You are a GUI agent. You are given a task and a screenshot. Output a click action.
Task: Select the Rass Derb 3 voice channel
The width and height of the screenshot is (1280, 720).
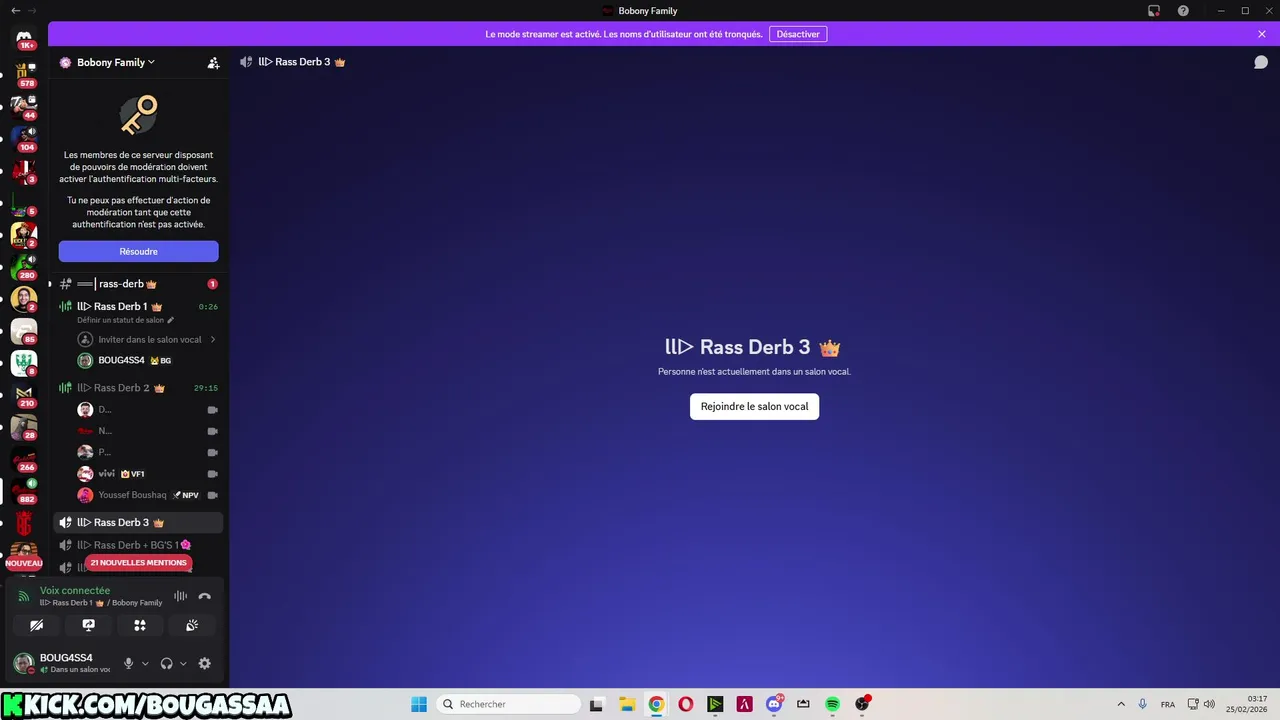pos(138,522)
